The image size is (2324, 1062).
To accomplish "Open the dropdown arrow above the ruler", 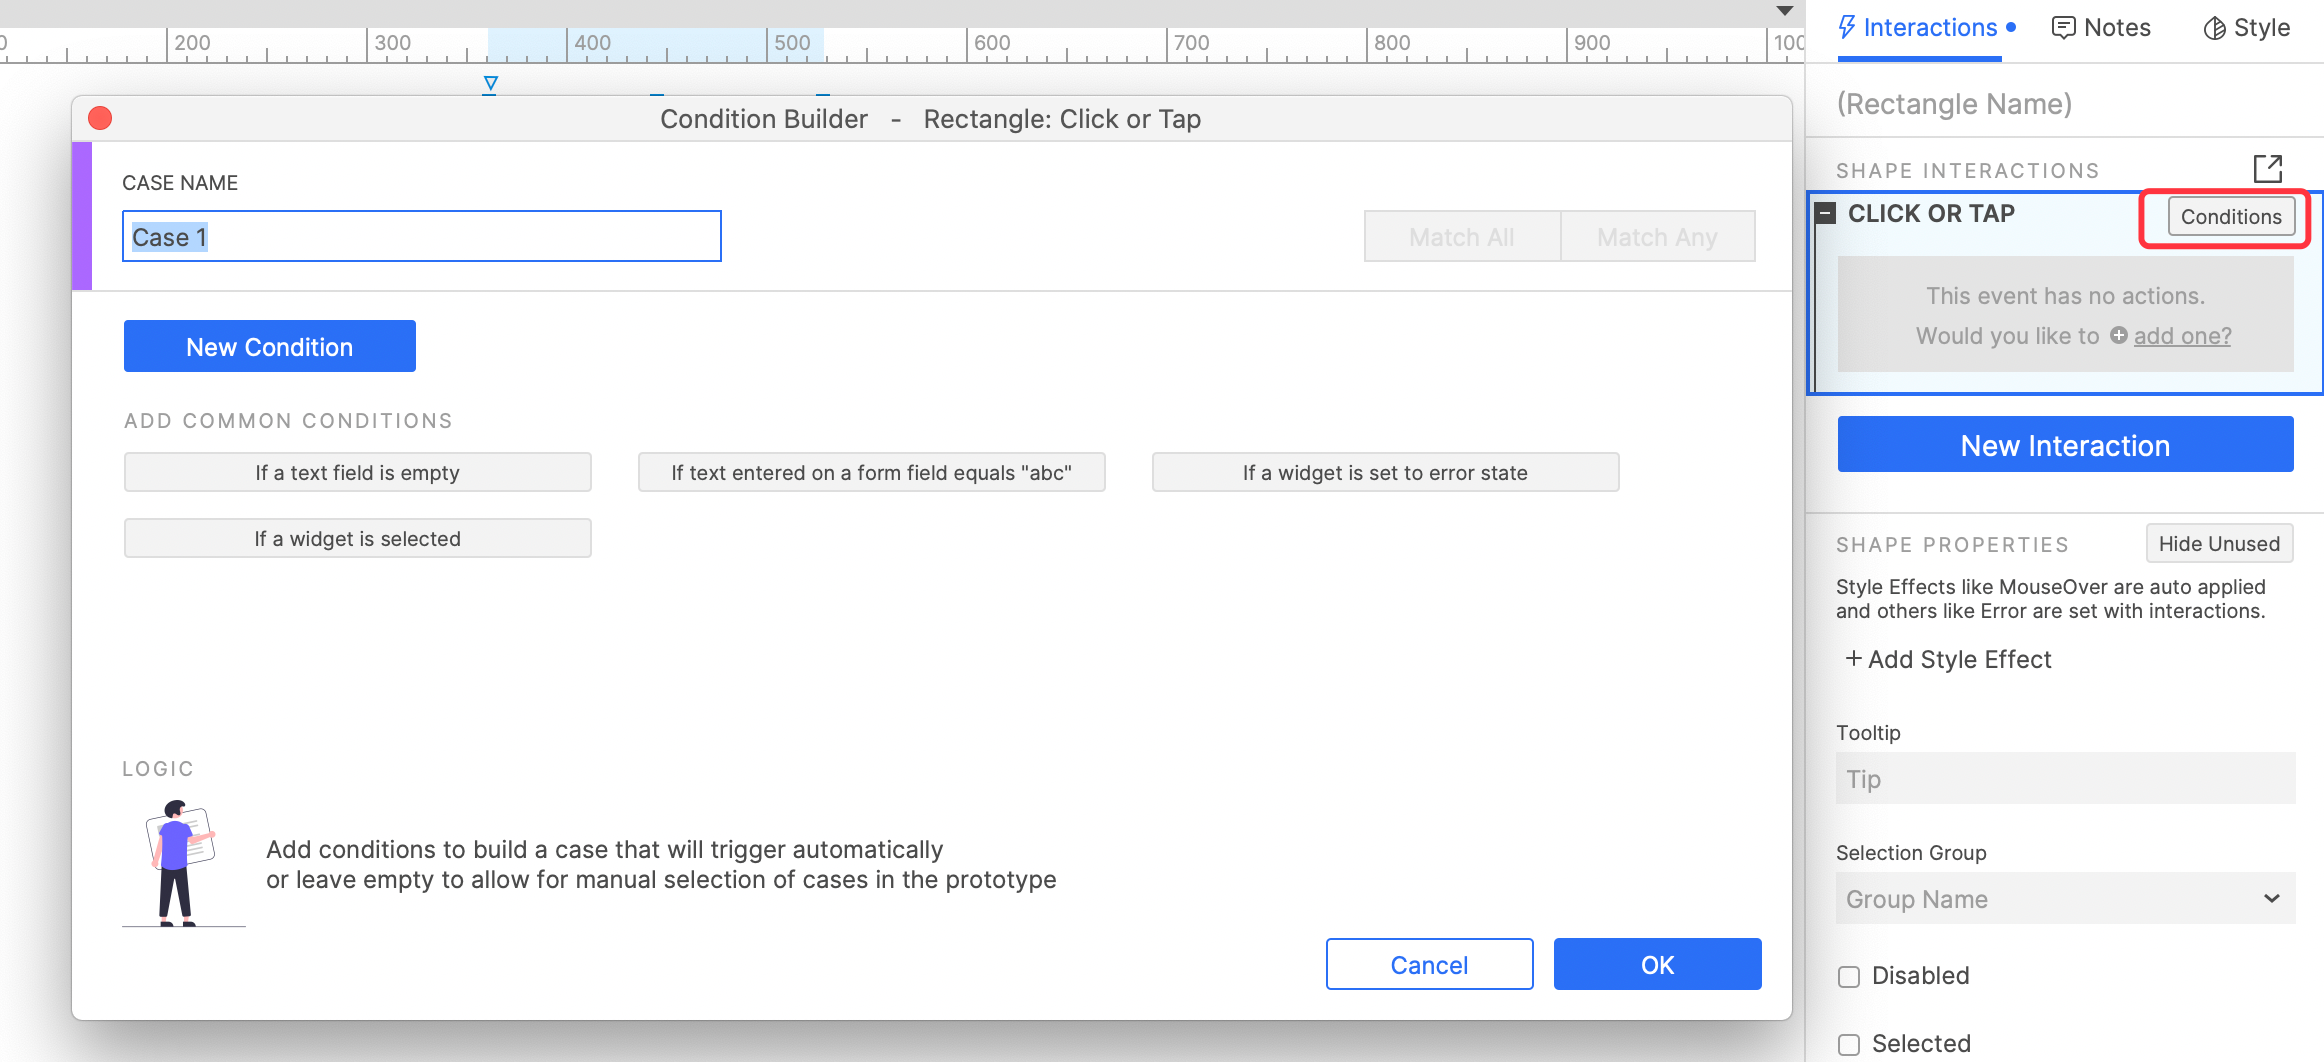I will click(1784, 11).
